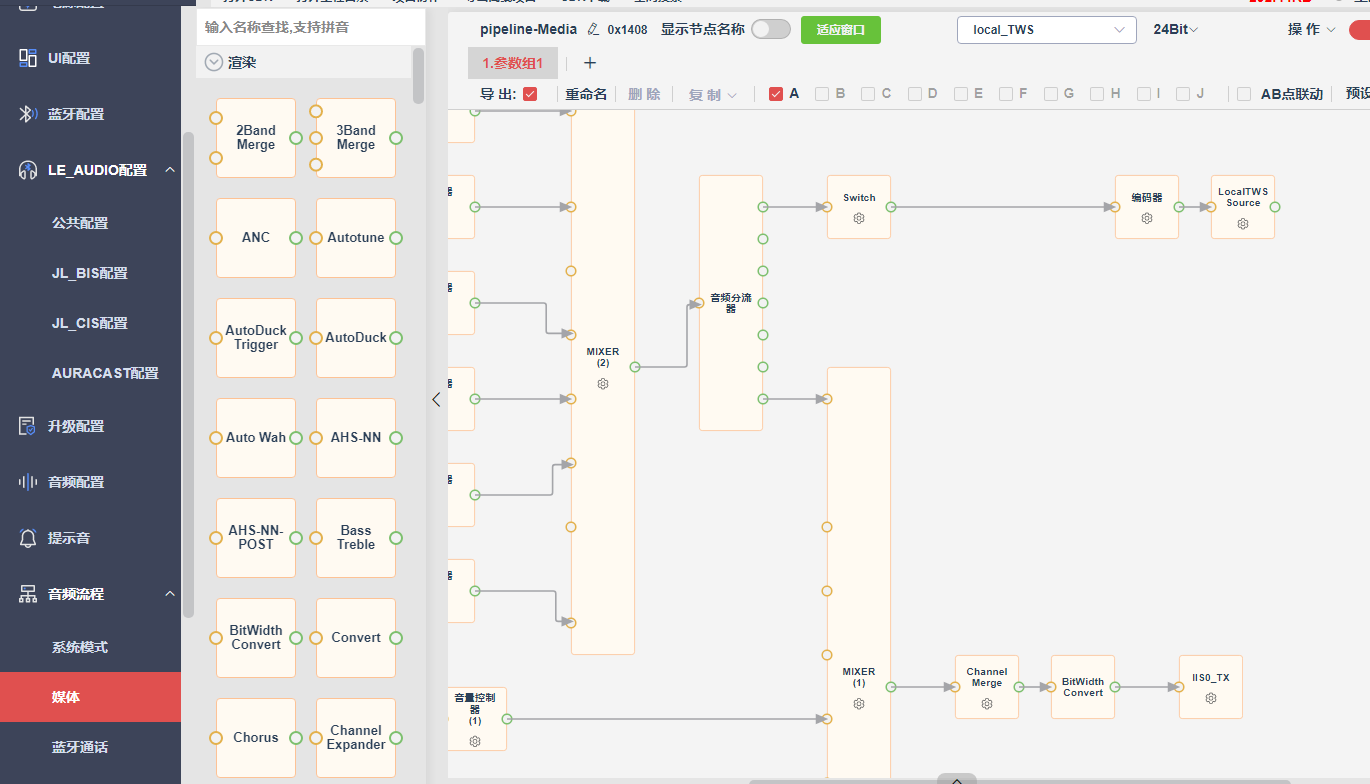Open MIXER (1) node settings gear
The image size is (1370, 784).
[859, 704]
